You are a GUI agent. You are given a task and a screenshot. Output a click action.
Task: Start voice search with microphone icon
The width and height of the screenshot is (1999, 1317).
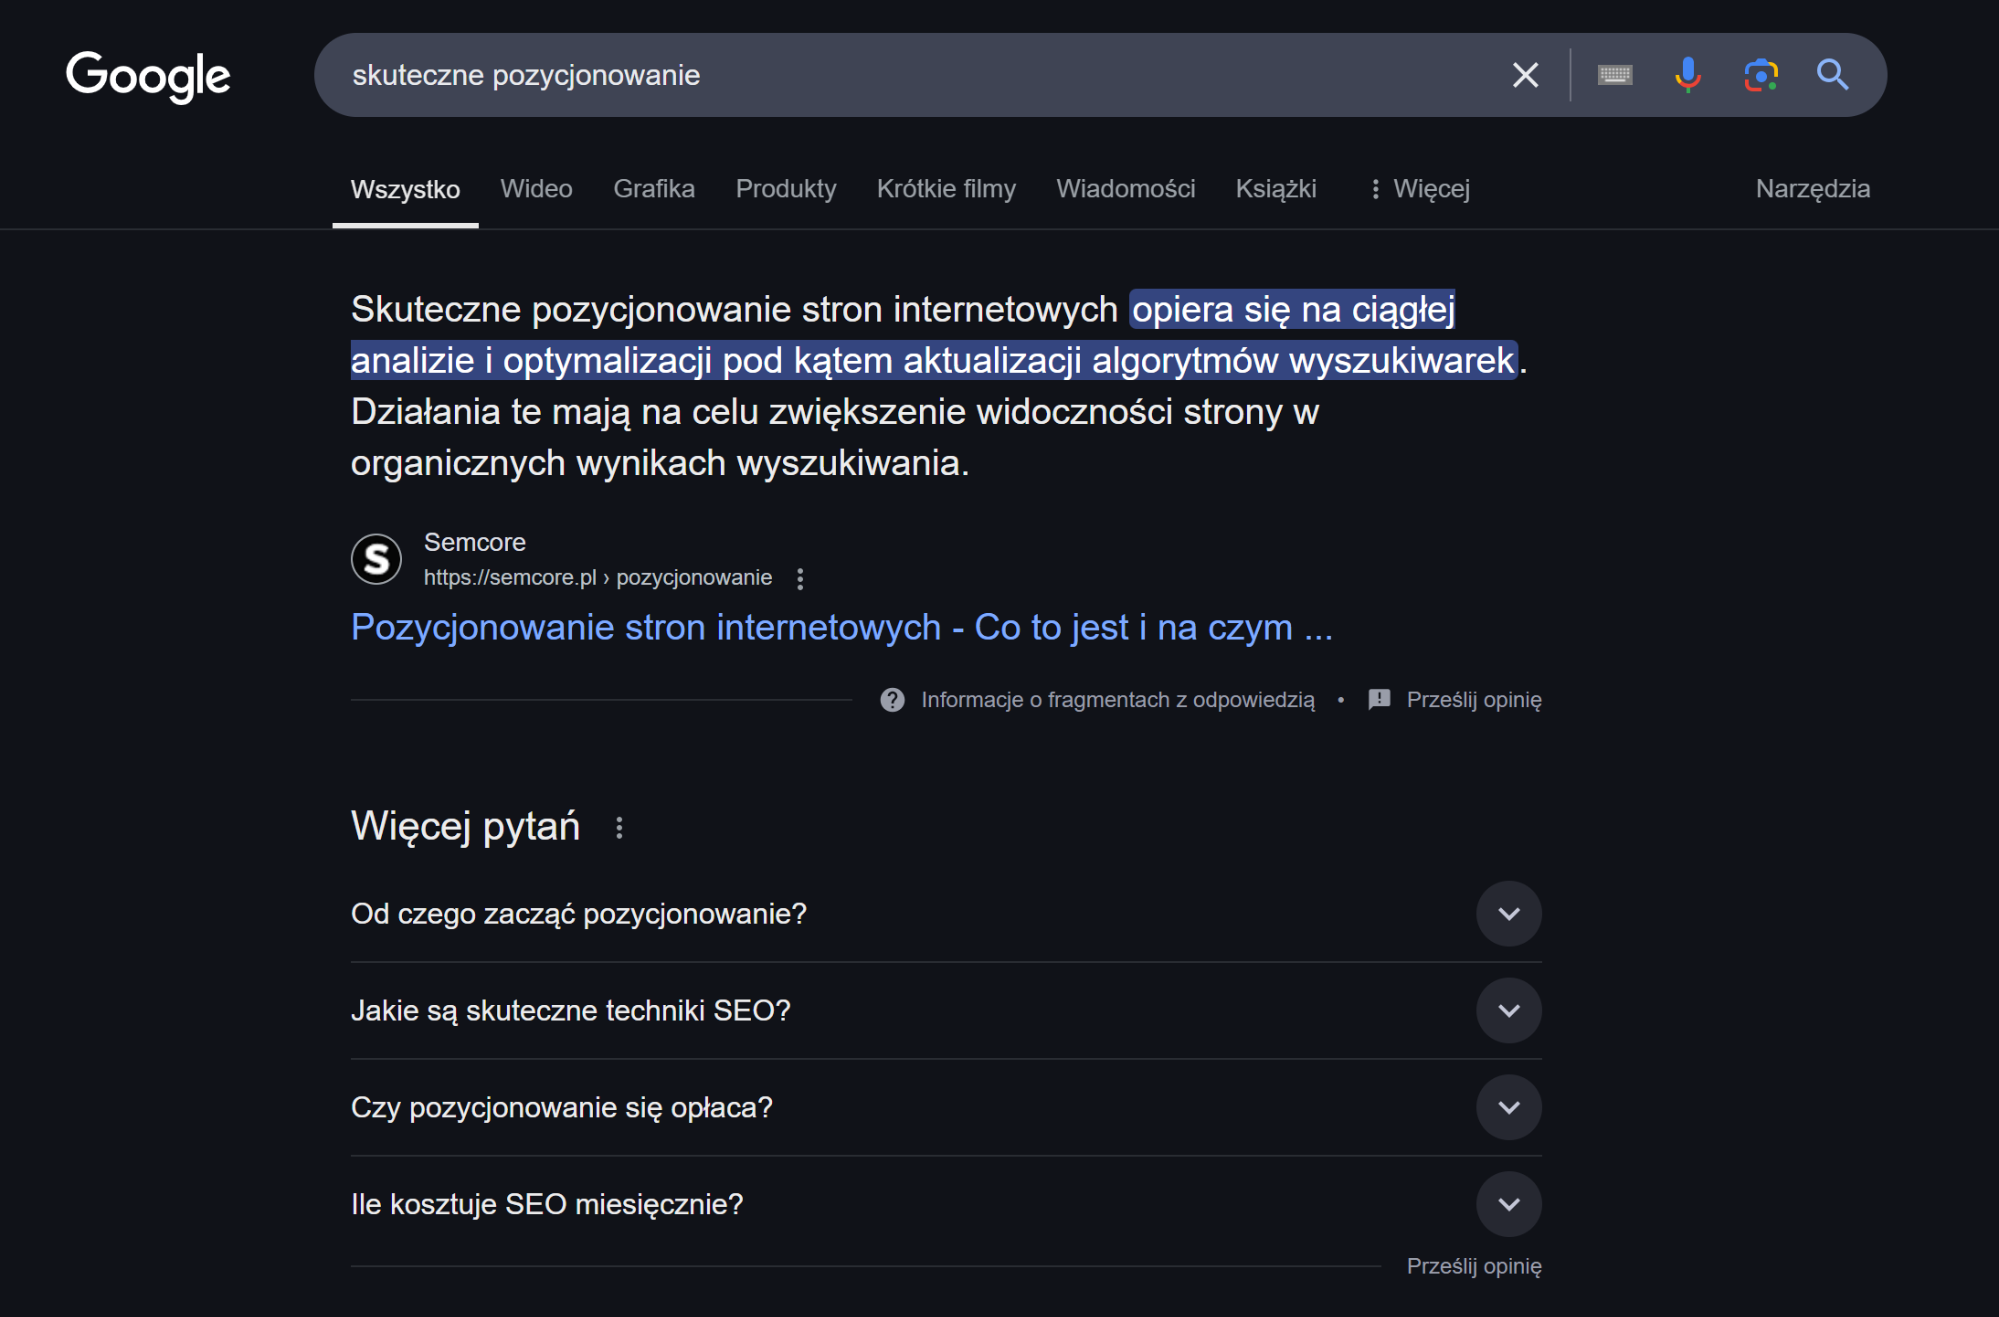1687,75
